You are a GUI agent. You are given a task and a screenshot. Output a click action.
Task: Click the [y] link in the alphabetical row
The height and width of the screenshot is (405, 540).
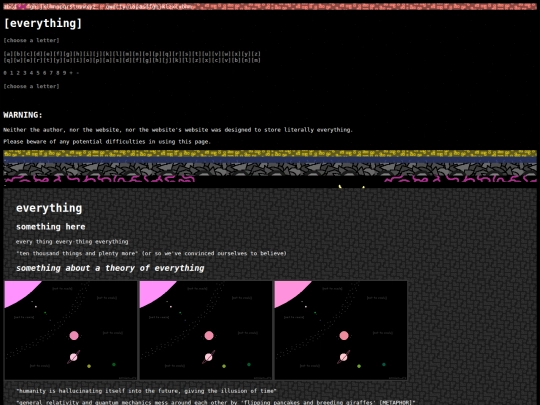pos(246,54)
